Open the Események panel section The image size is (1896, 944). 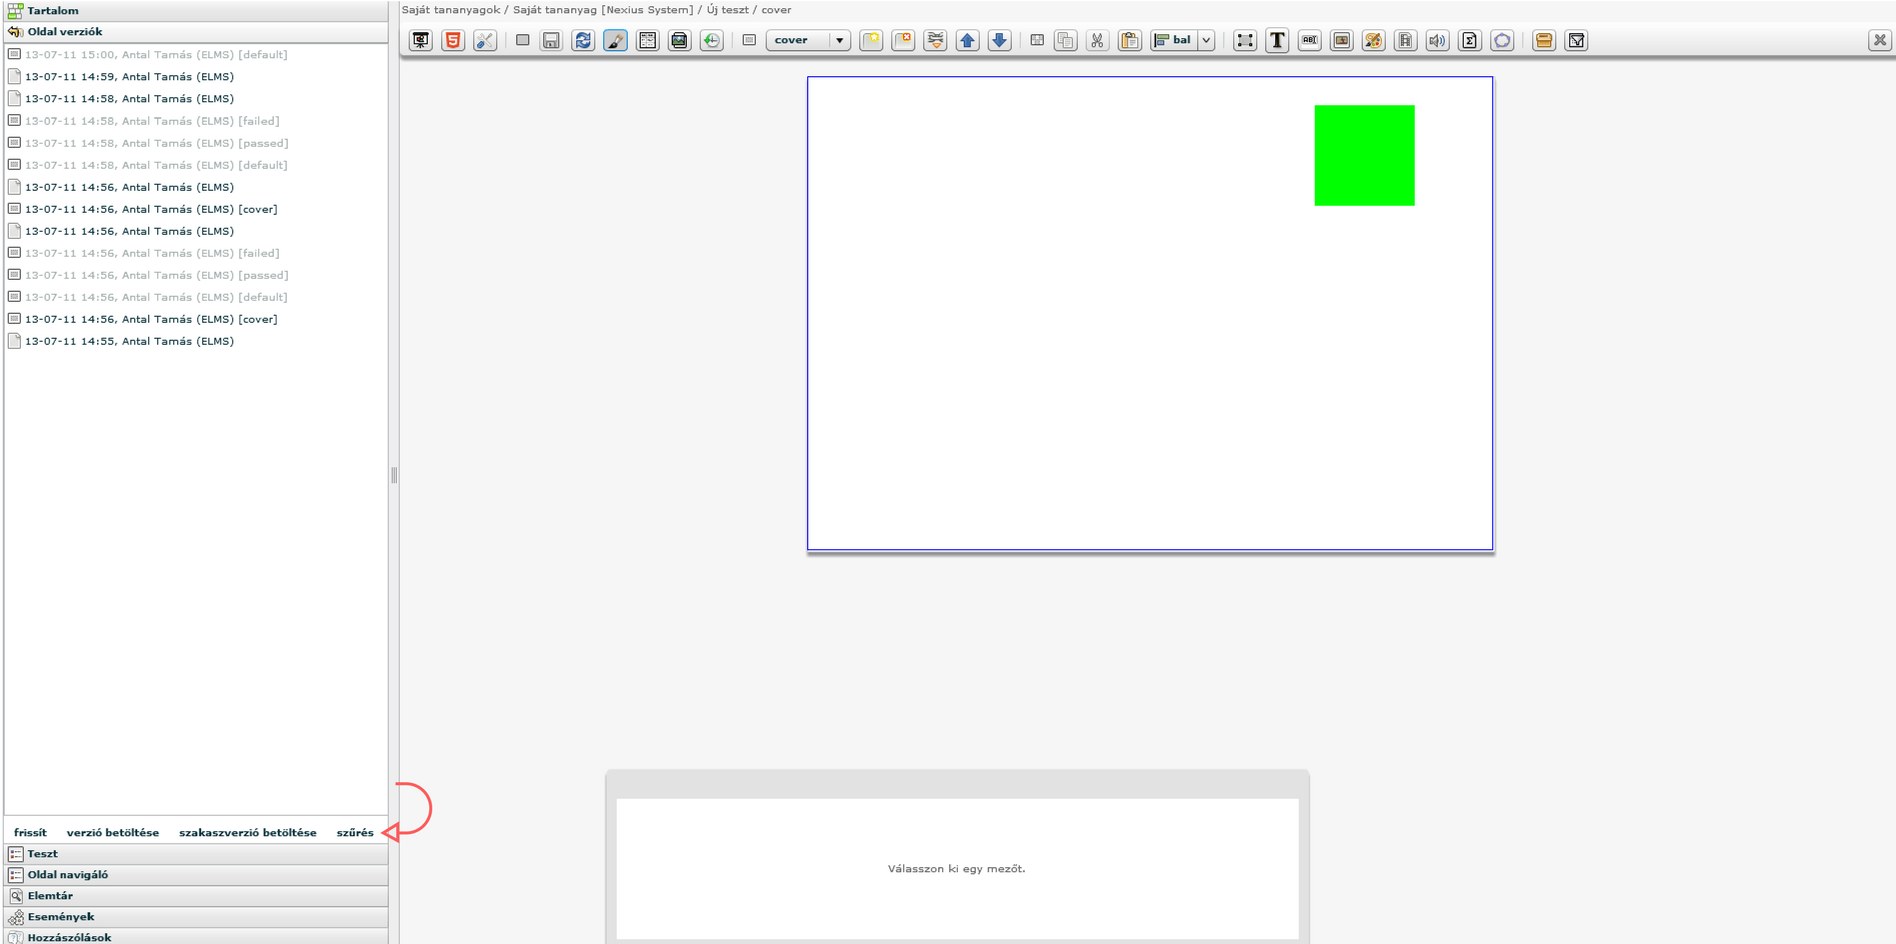coord(61,917)
